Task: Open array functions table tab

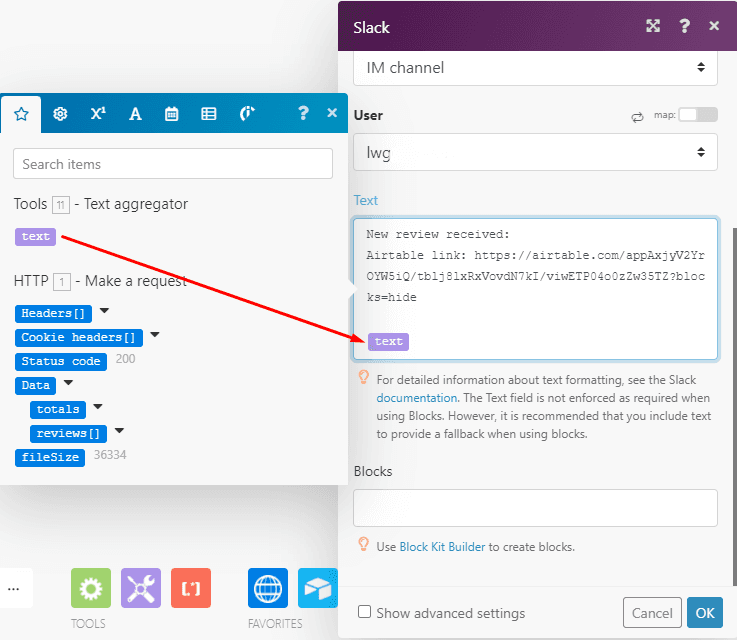Action: [209, 114]
